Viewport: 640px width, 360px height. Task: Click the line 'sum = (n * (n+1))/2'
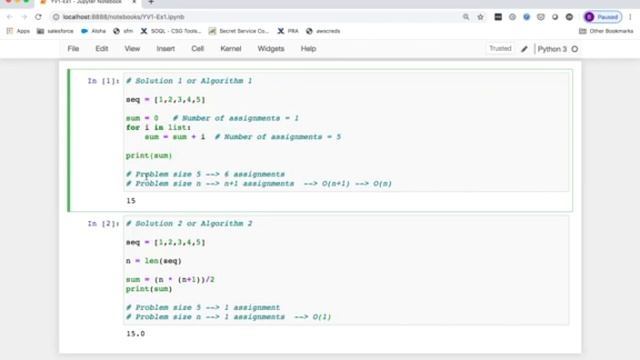(x=170, y=280)
